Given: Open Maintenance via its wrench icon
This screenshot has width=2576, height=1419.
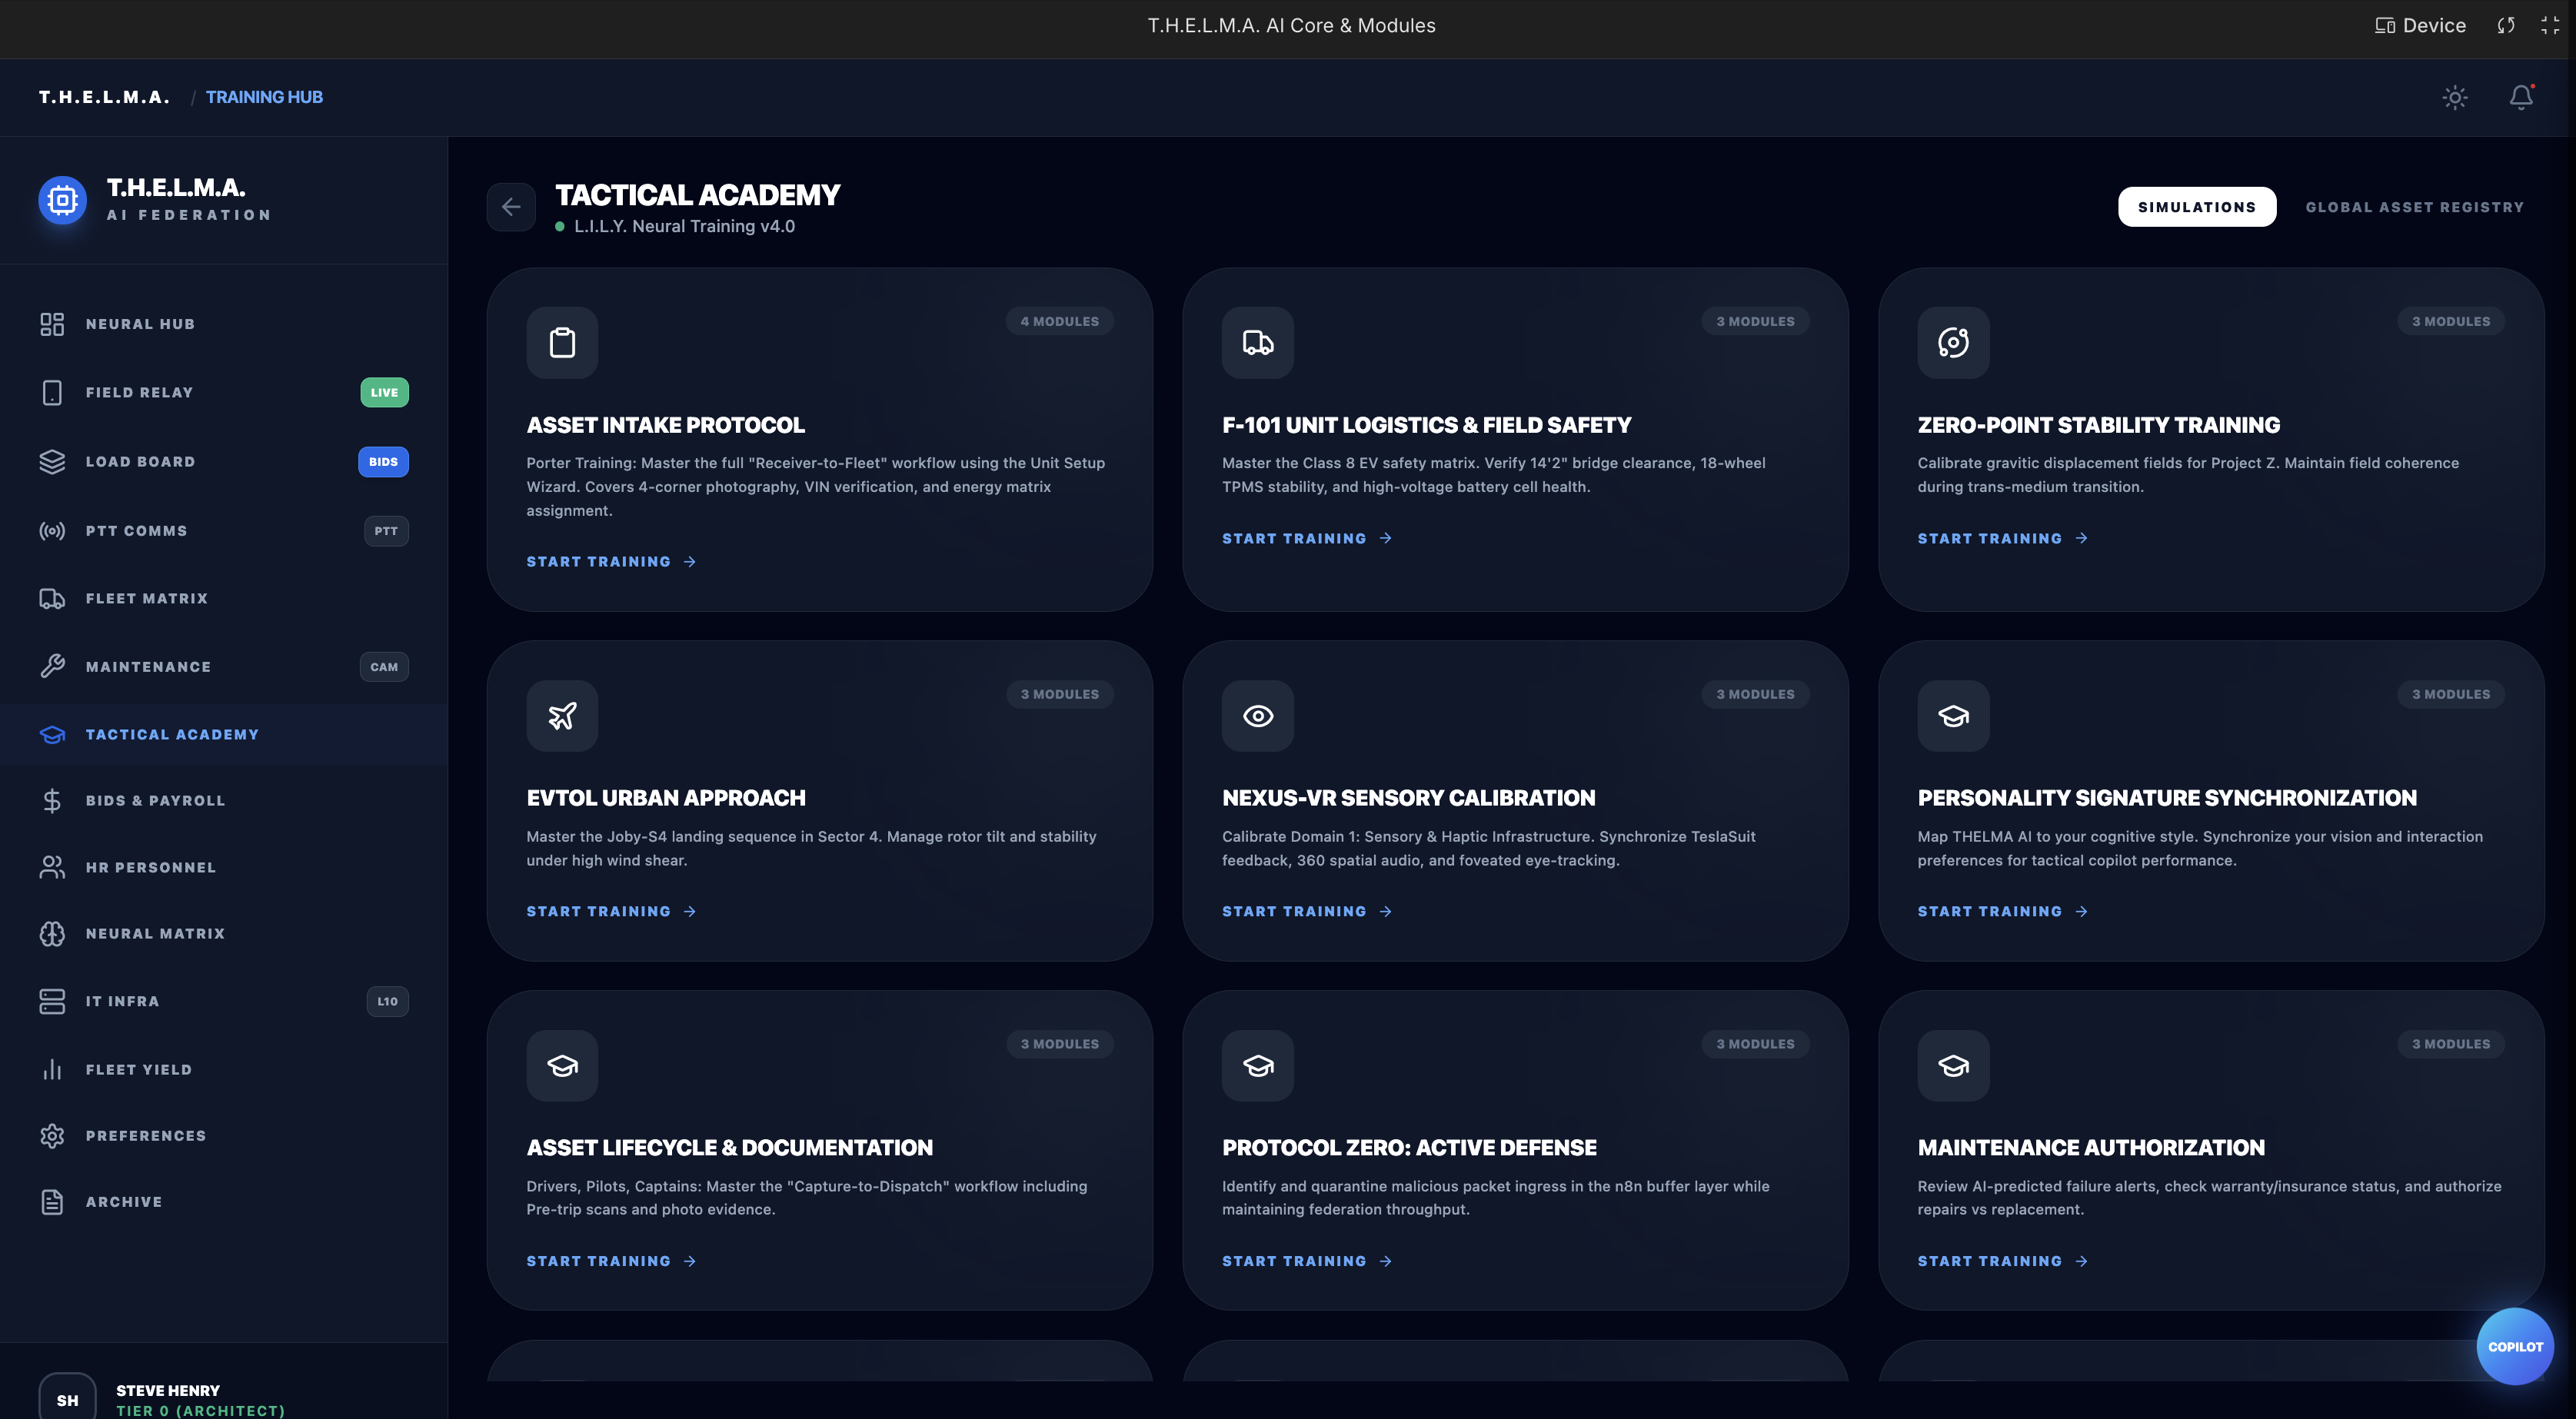Looking at the screenshot, I should click(x=52, y=666).
